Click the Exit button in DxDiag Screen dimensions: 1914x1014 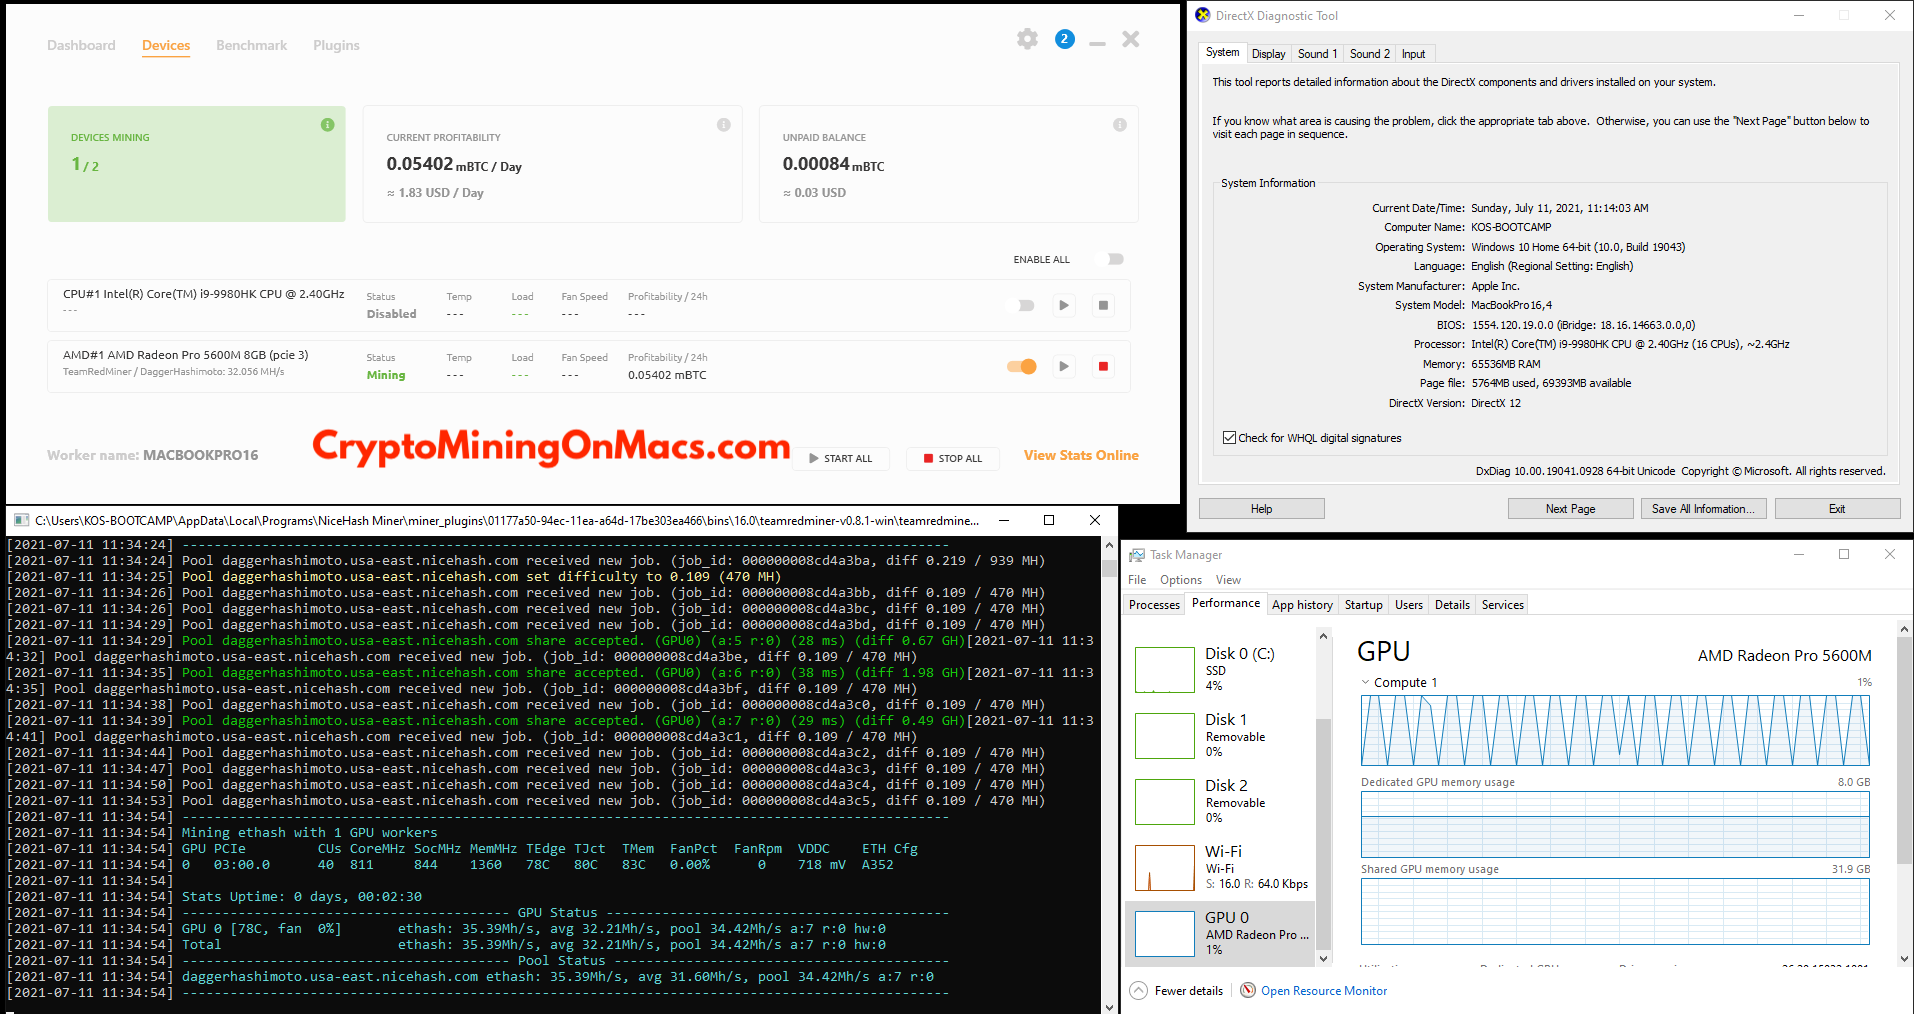(1837, 509)
